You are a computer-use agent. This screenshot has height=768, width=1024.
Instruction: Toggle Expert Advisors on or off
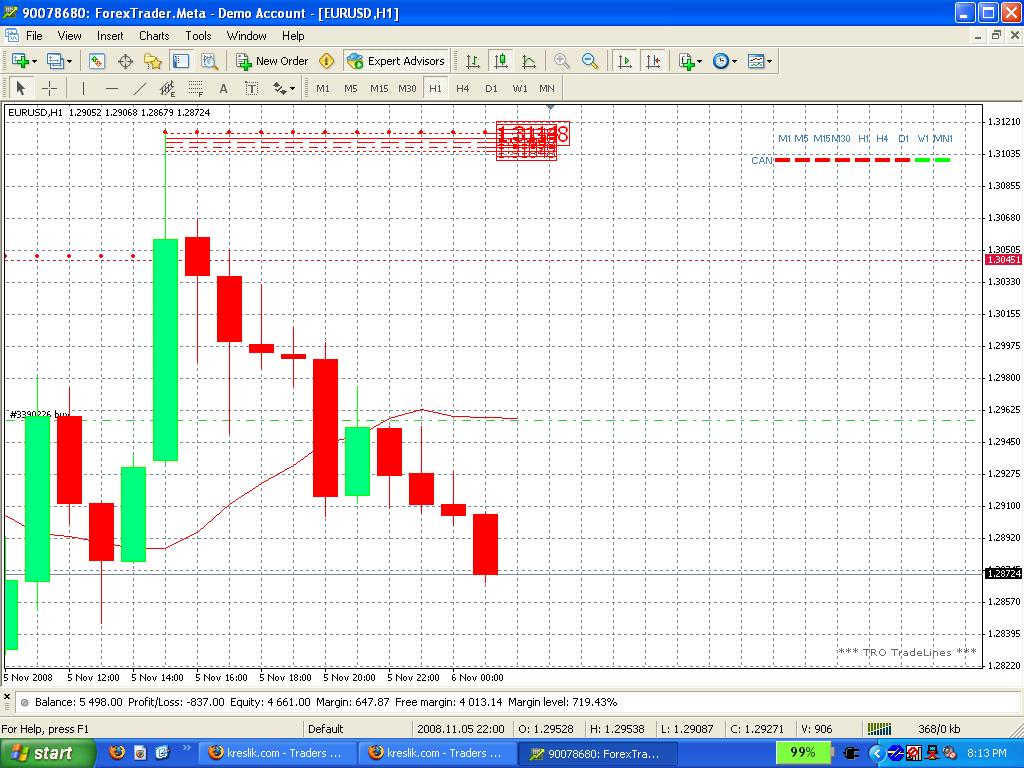coord(396,61)
